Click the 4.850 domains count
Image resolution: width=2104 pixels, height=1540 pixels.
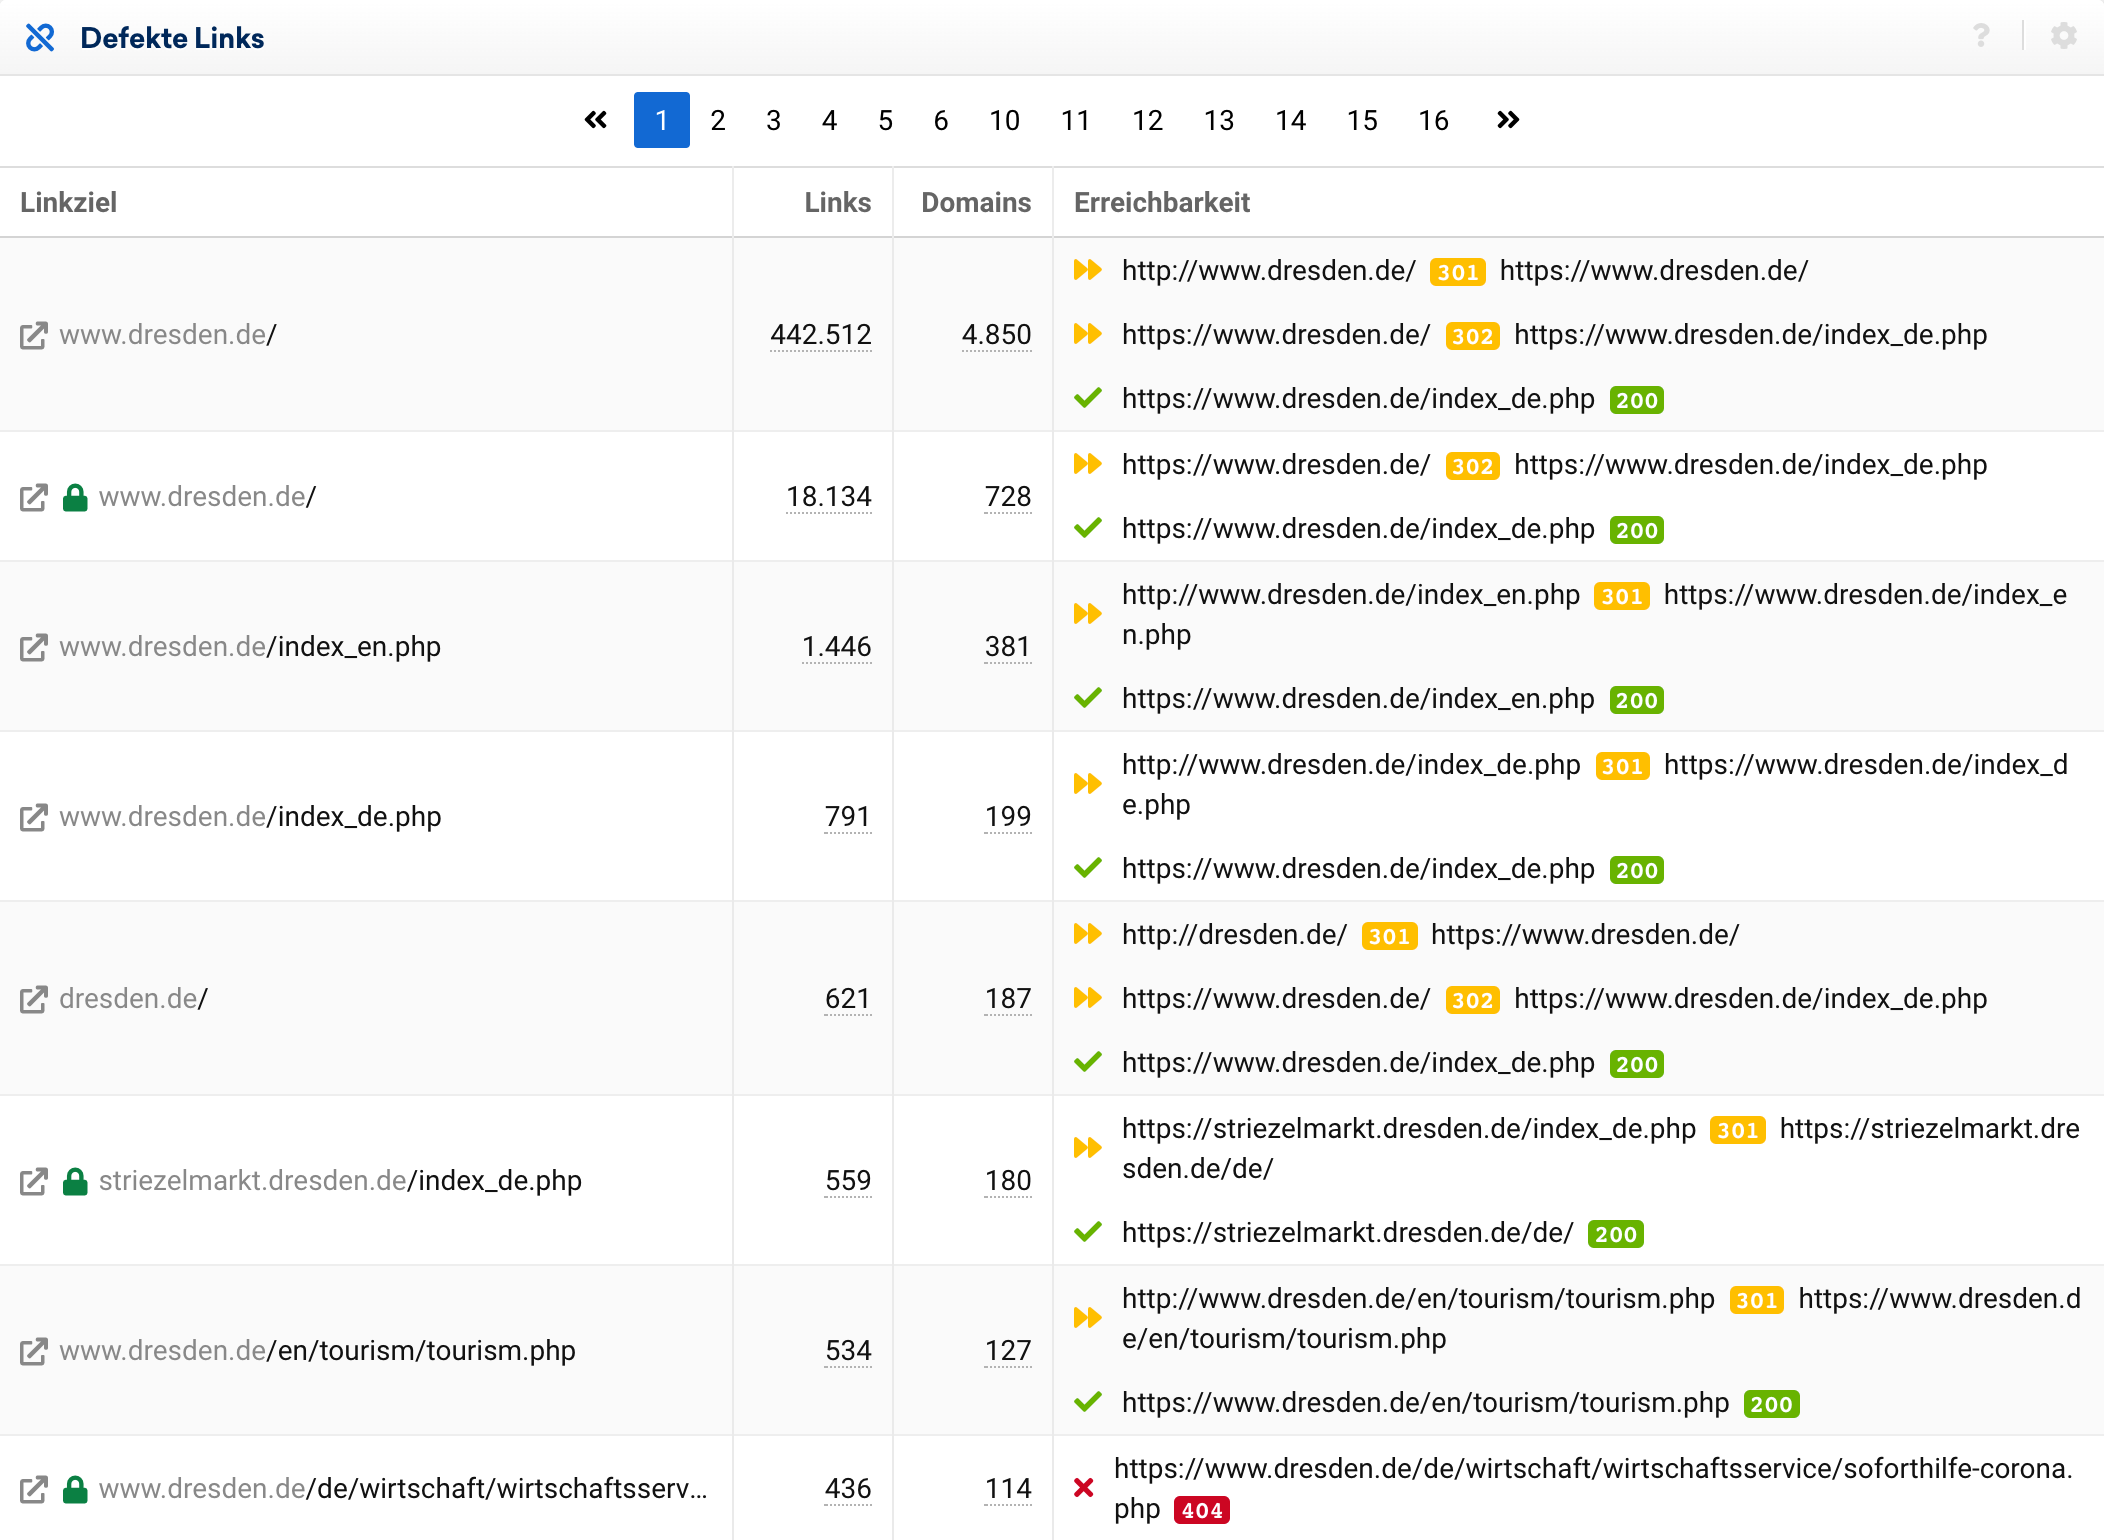pos(996,334)
